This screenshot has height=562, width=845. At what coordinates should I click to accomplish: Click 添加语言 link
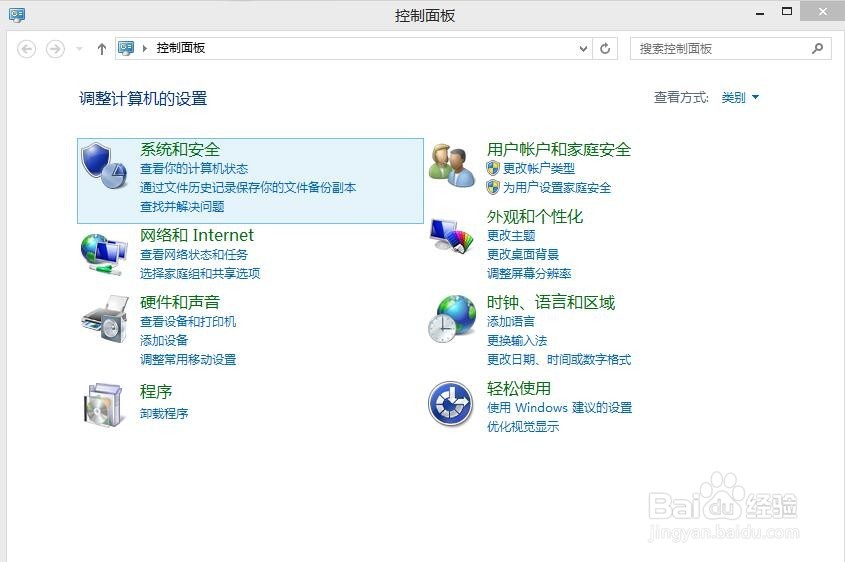[x=511, y=322]
